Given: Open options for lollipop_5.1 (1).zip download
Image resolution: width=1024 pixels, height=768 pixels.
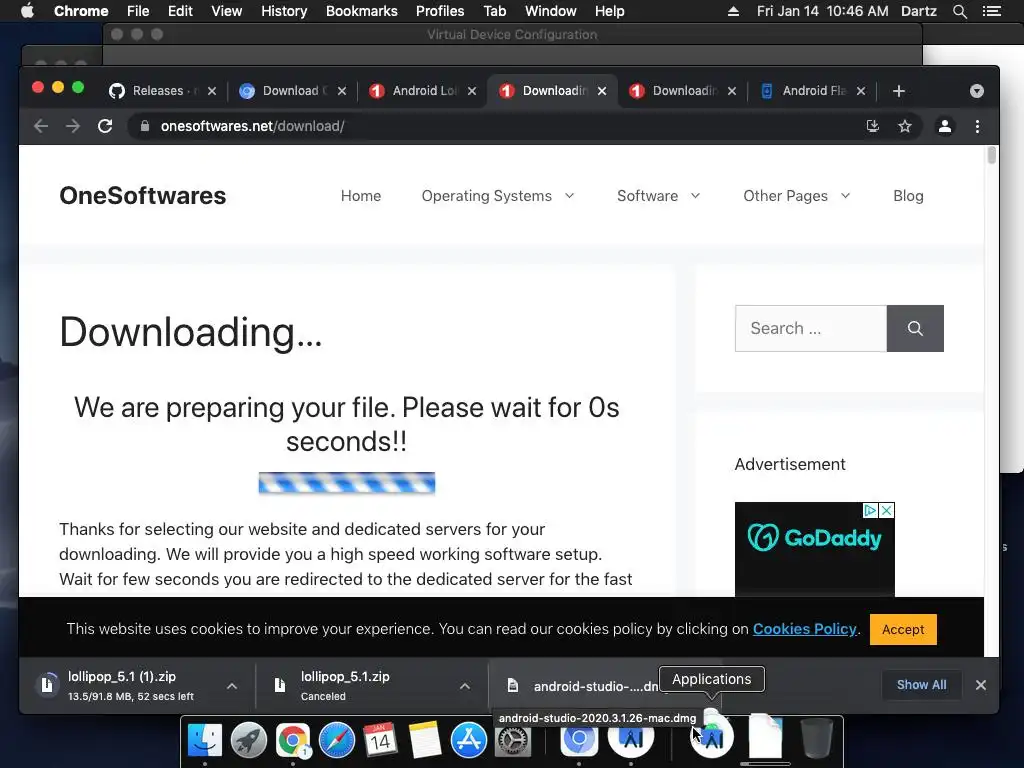Looking at the screenshot, I should tap(232, 686).
